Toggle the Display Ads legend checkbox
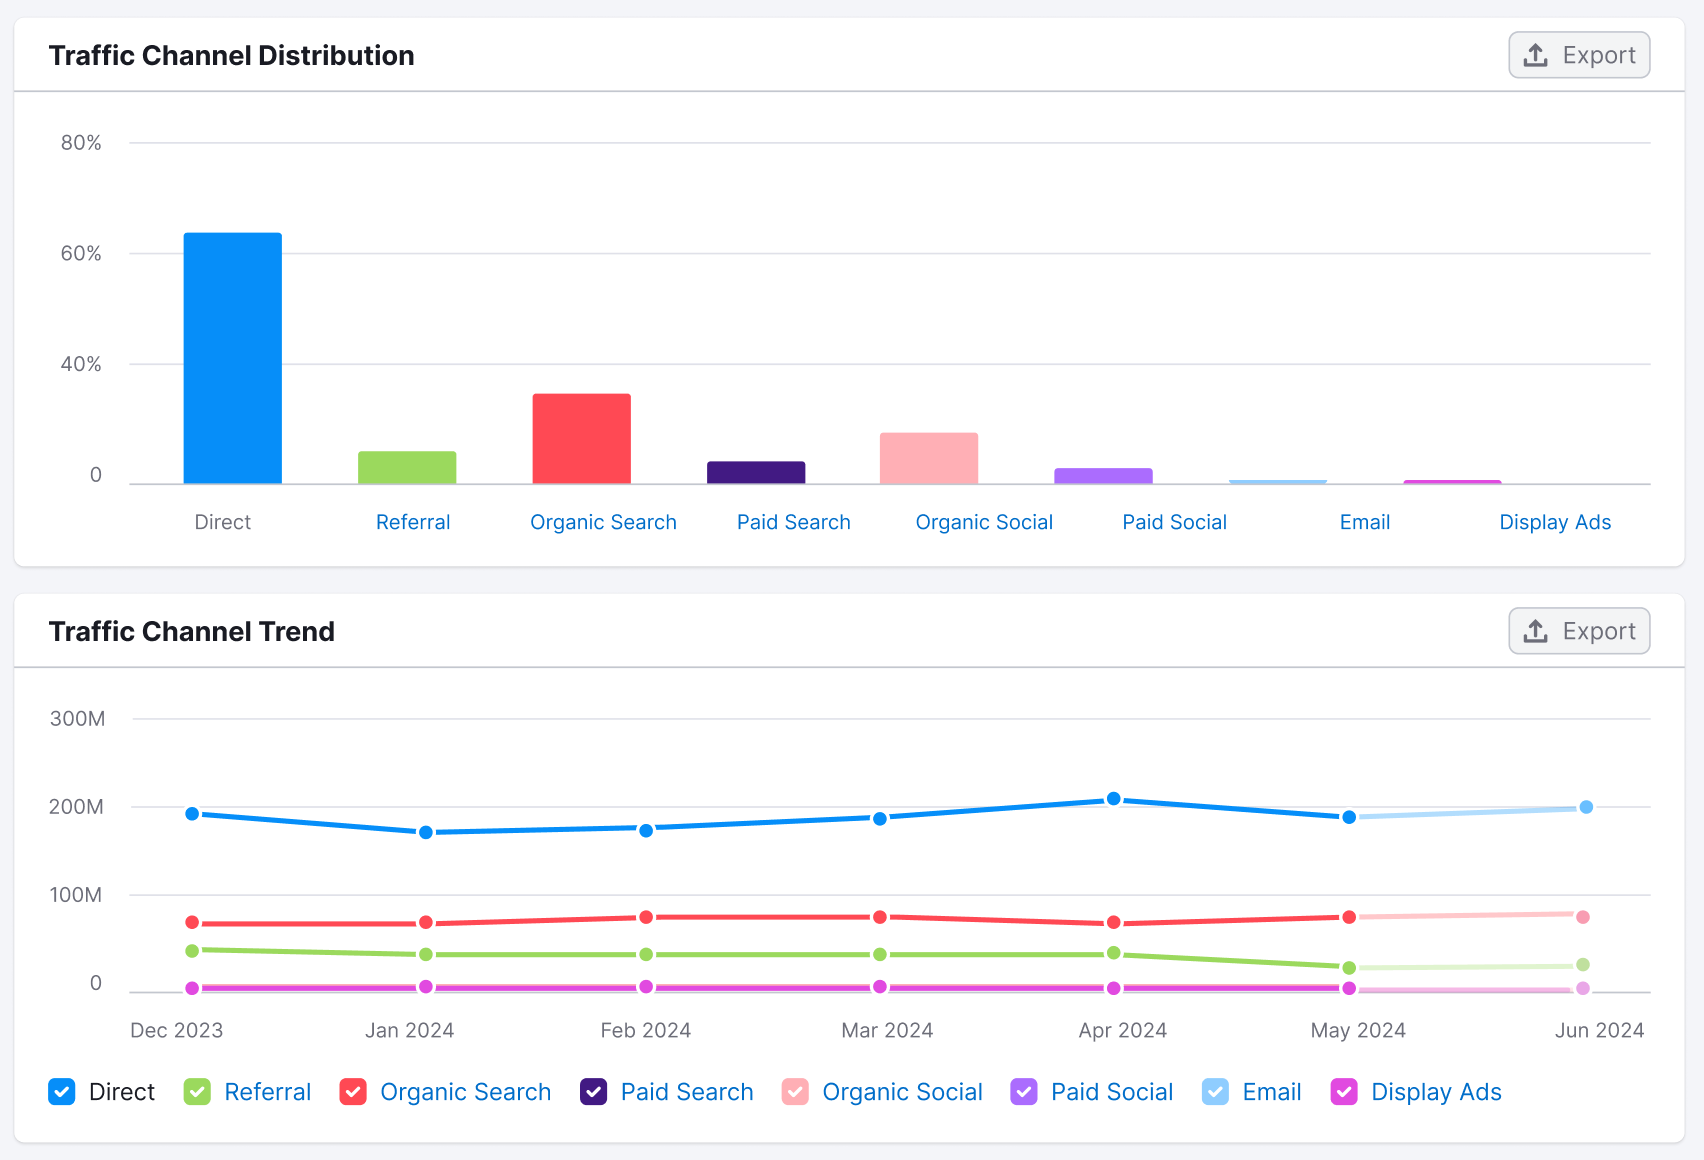The width and height of the screenshot is (1704, 1160). tap(1344, 1092)
